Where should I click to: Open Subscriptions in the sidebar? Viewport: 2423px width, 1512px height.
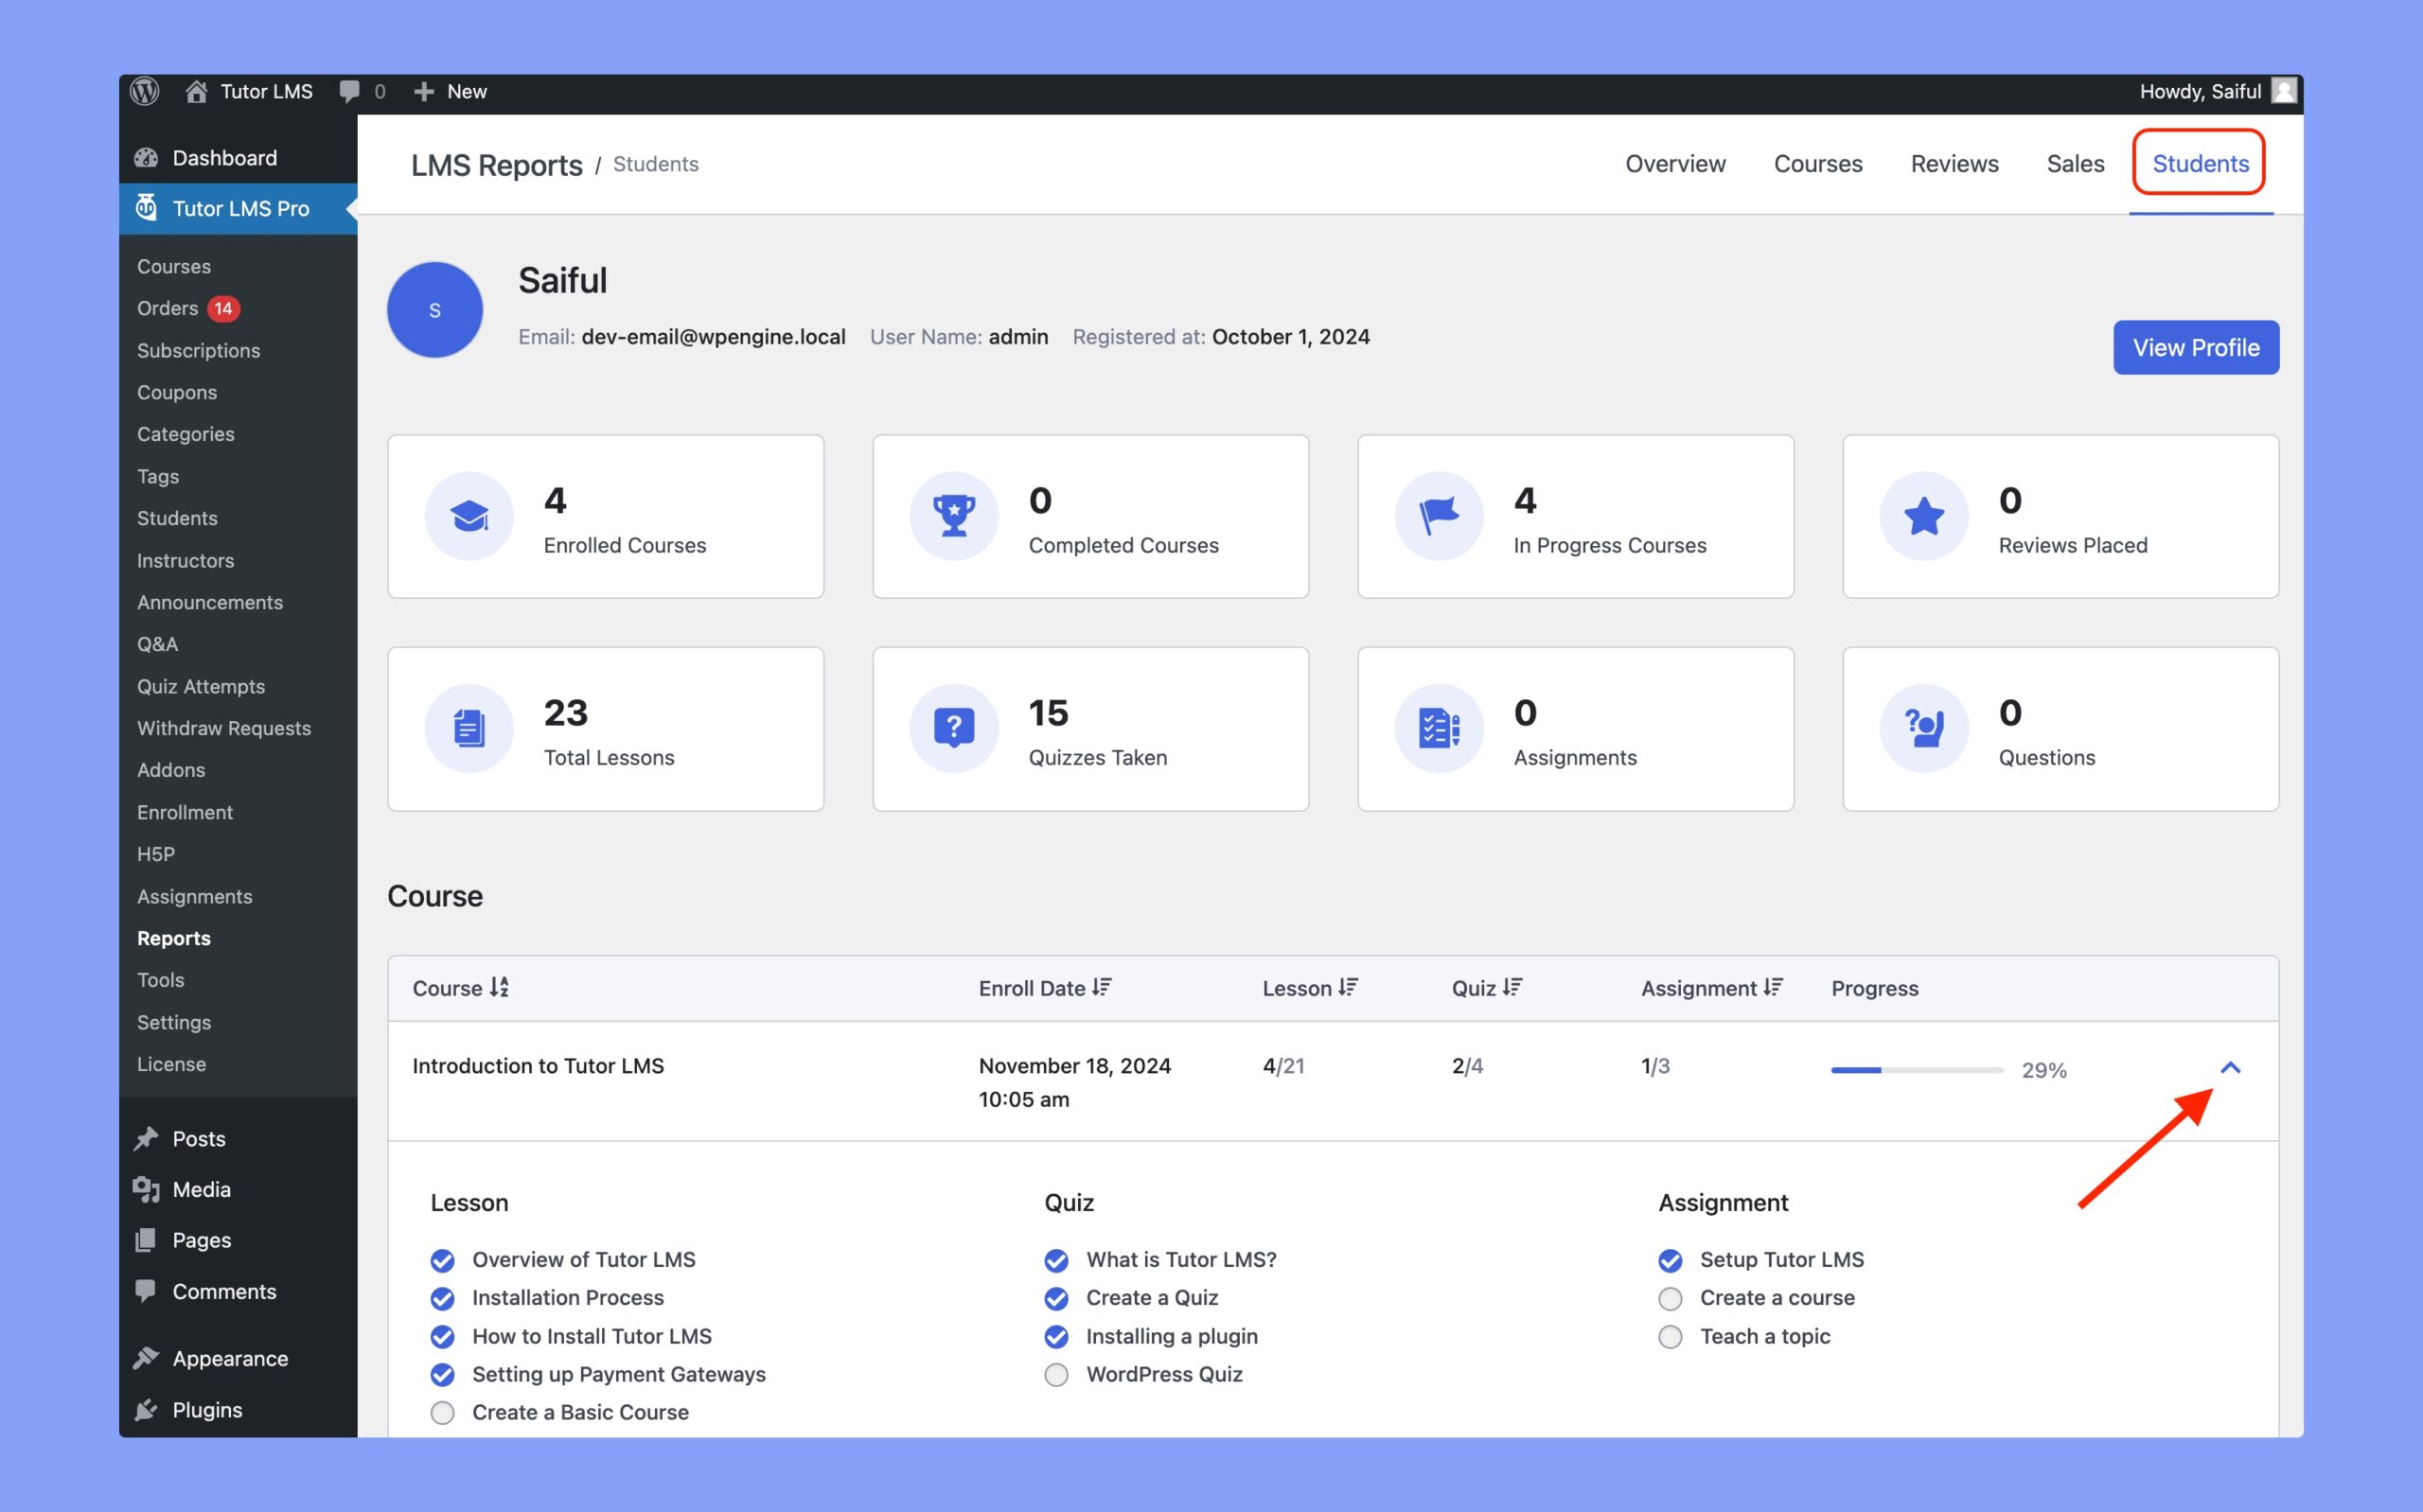coord(198,350)
